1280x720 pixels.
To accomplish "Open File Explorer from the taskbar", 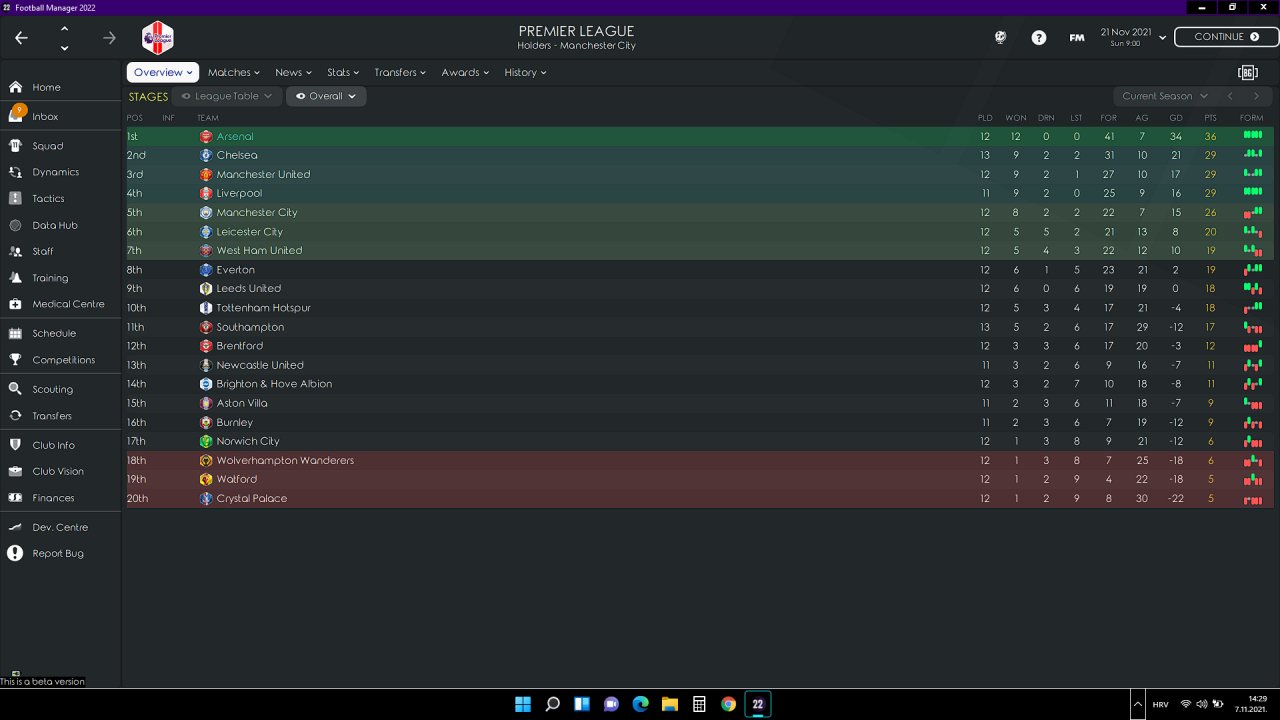I will (670, 704).
